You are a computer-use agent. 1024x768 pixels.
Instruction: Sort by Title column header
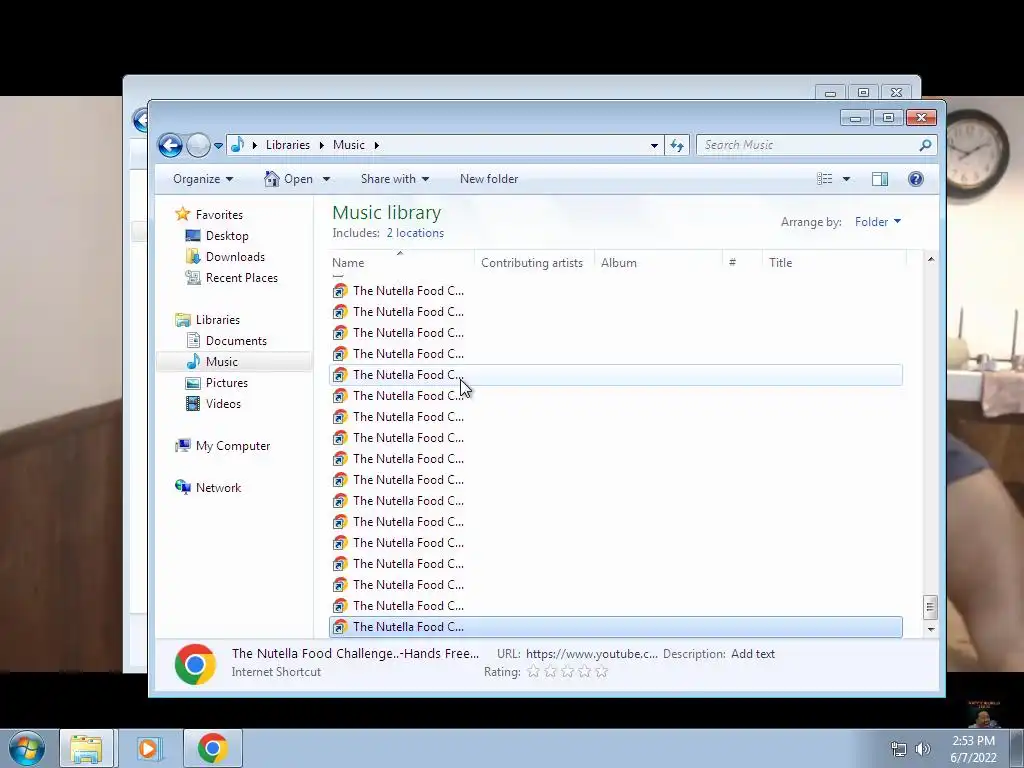point(835,263)
